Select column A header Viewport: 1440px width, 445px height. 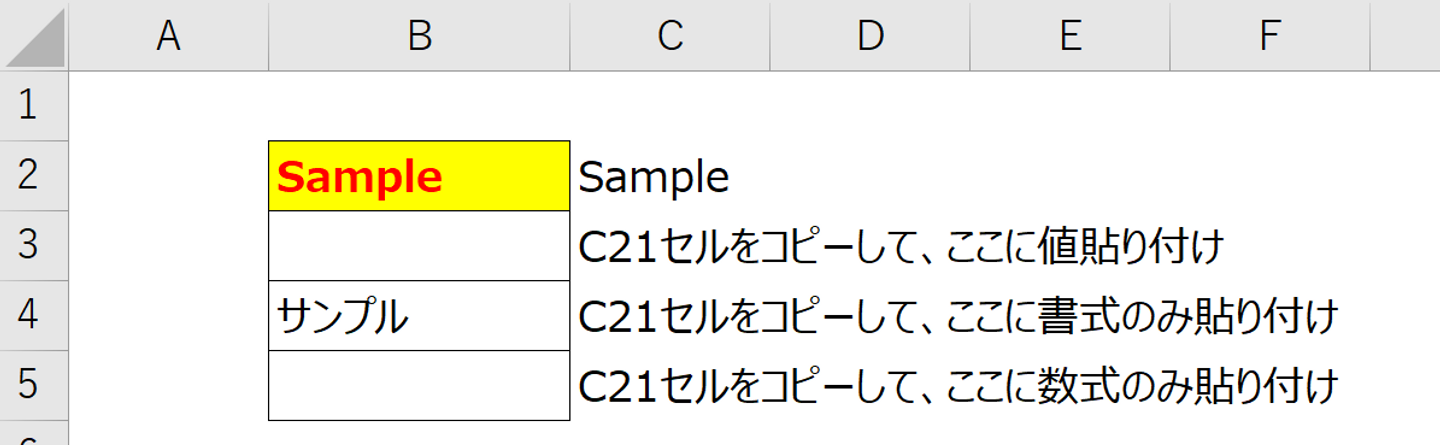(x=169, y=35)
